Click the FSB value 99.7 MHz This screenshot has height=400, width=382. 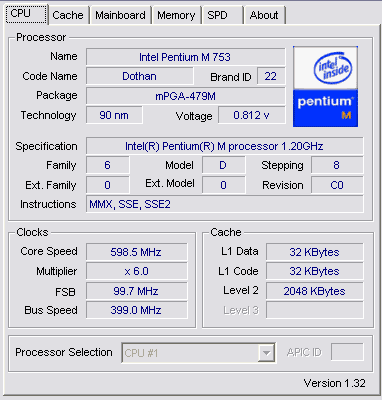click(x=136, y=291)
